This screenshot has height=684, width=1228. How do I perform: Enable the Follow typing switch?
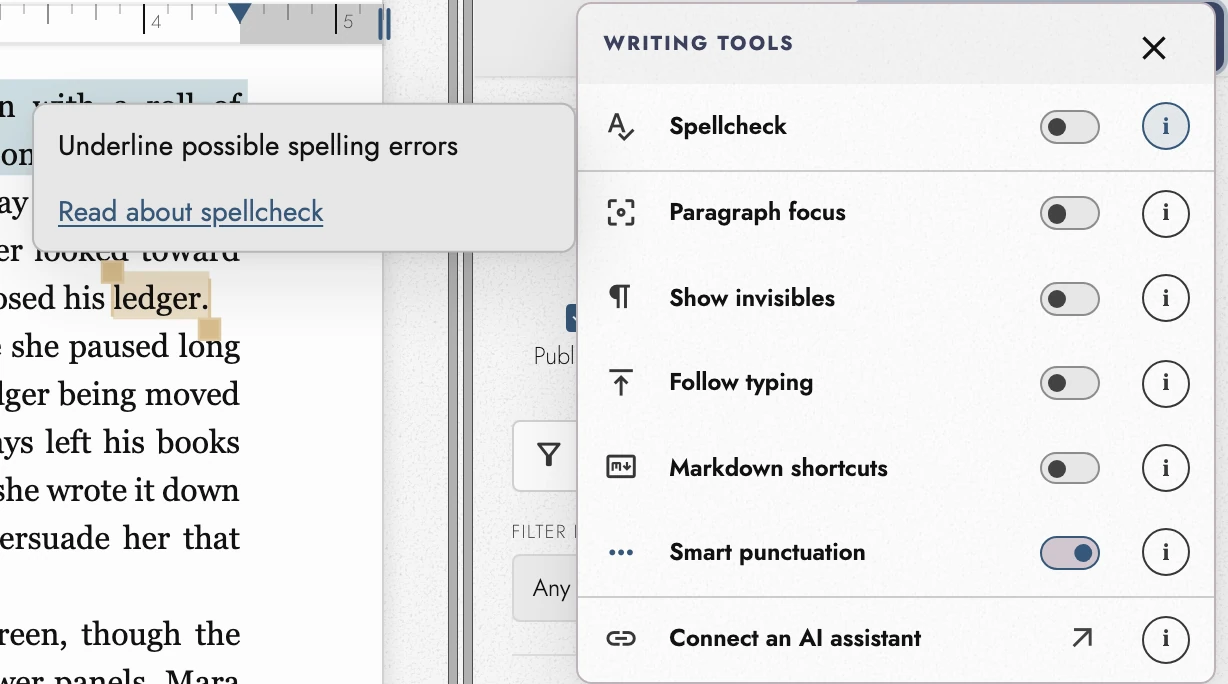point(1070,383)
